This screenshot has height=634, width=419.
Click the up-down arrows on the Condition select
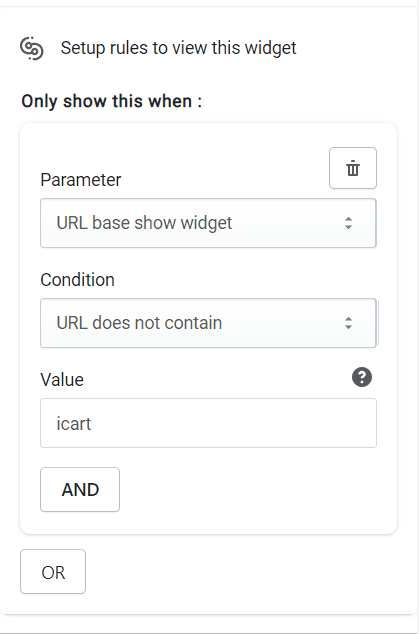pyautogui.click(x=348, y=323)
